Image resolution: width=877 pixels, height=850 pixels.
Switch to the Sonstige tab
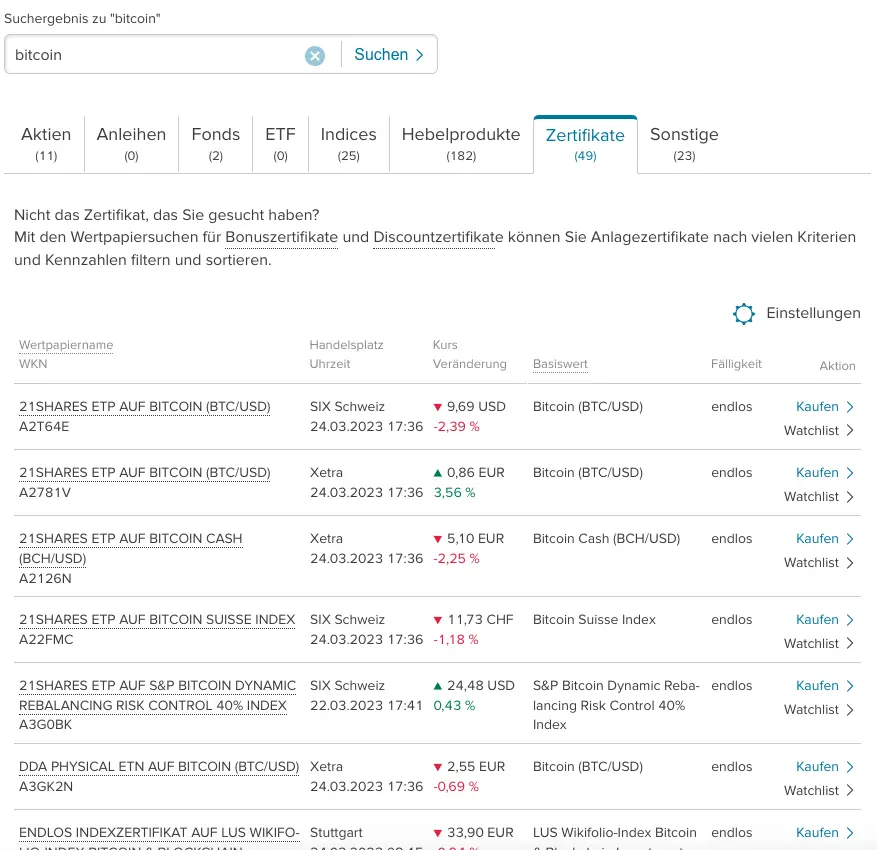tap(684, 144)
